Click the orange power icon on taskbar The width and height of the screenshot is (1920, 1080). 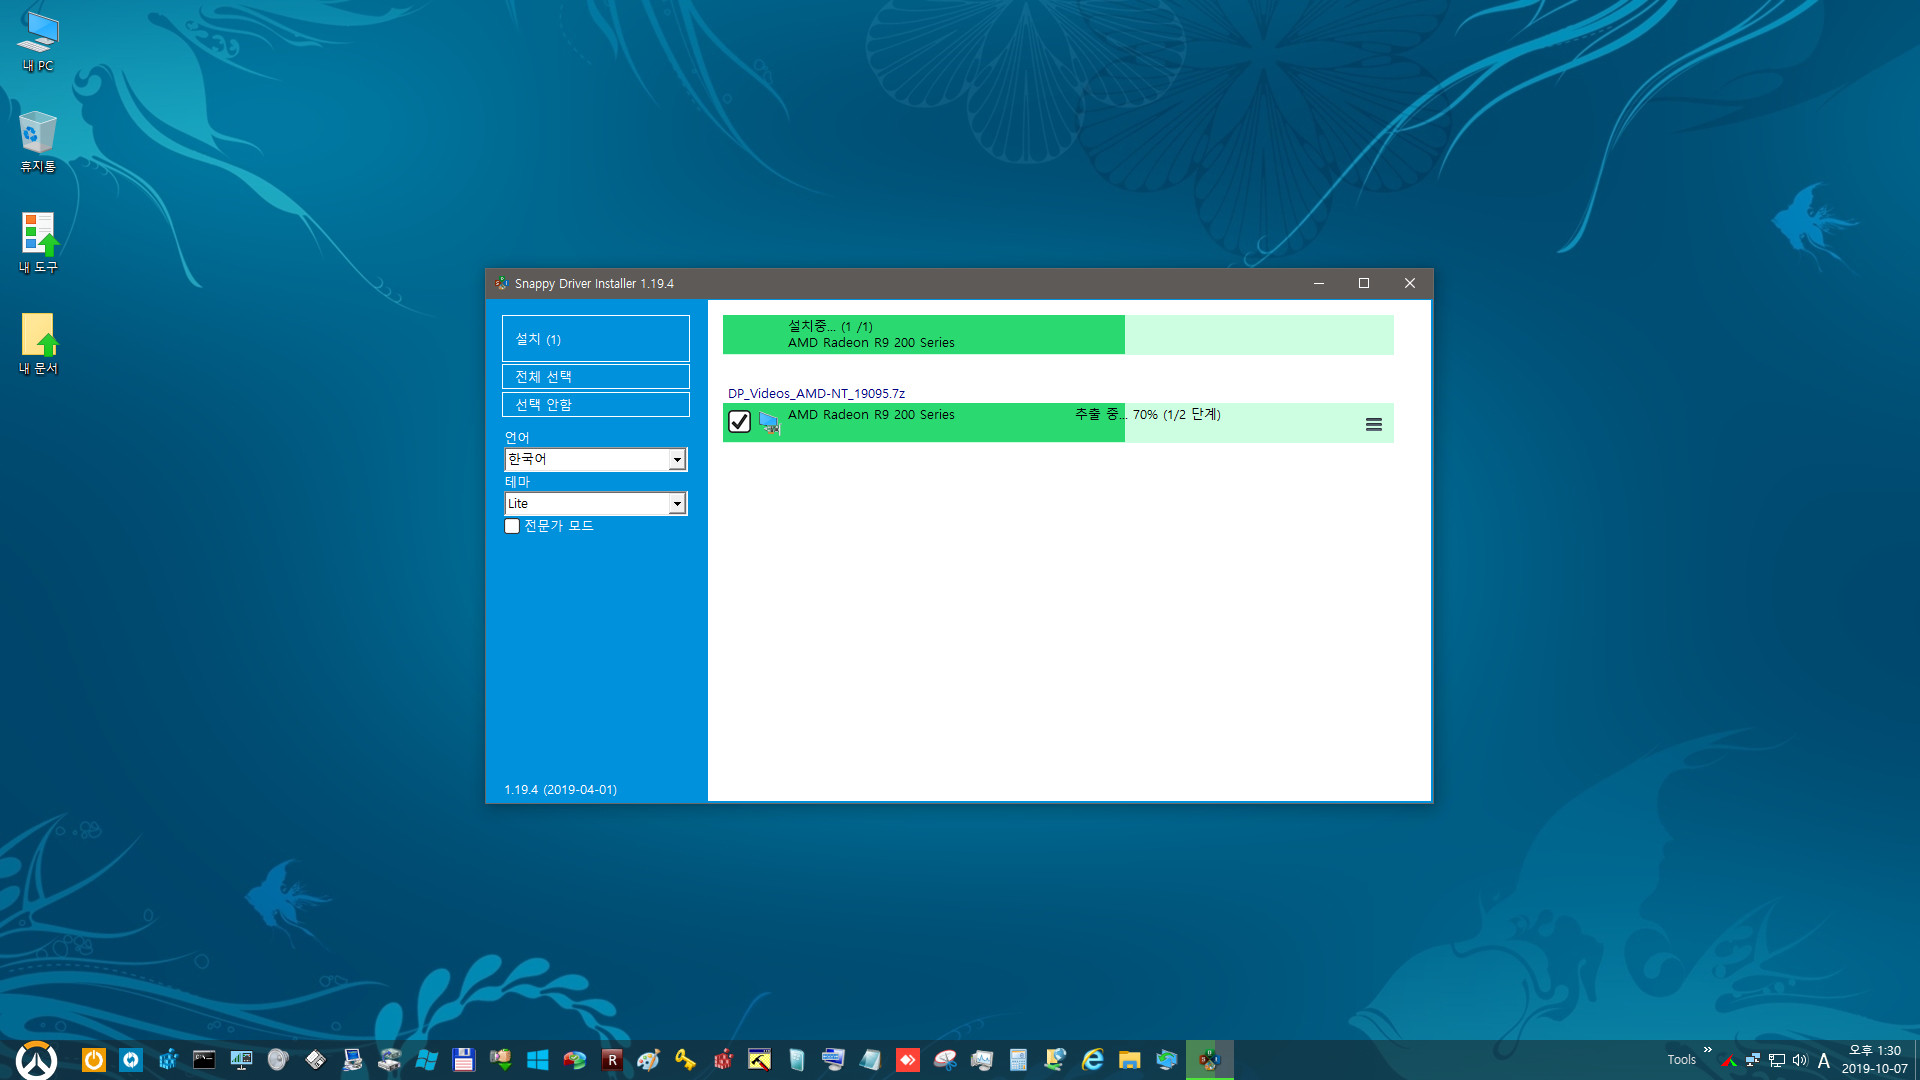tap(93, 1060)
